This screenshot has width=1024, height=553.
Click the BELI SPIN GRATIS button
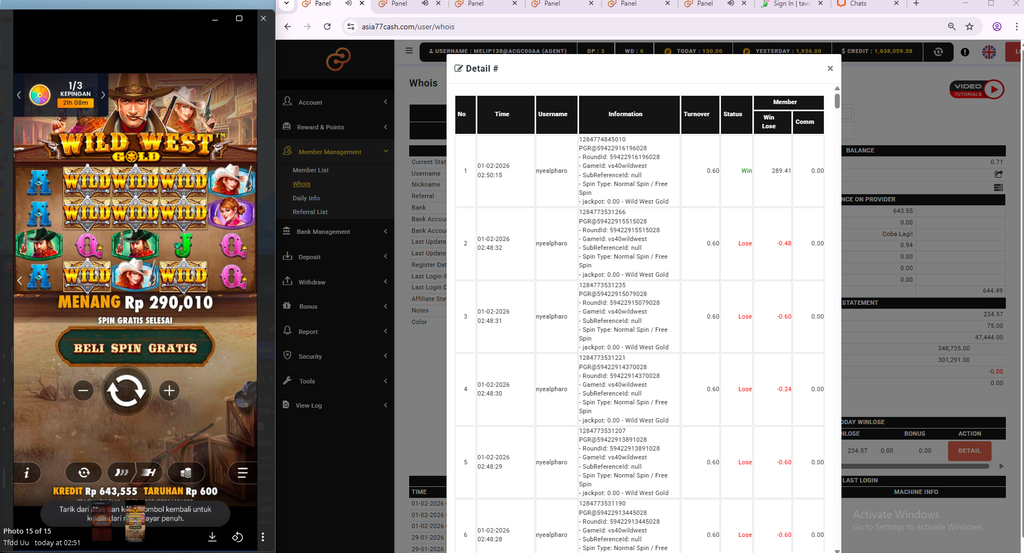[x=135, y=348]
